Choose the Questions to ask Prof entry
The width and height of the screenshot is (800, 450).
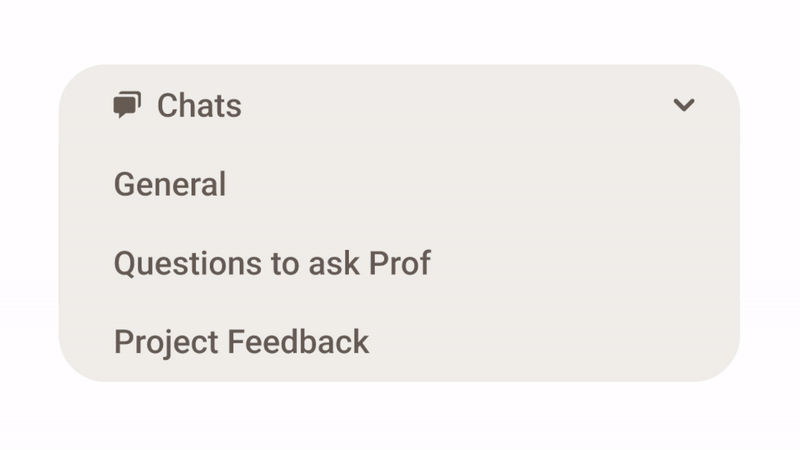coord(272,263)
